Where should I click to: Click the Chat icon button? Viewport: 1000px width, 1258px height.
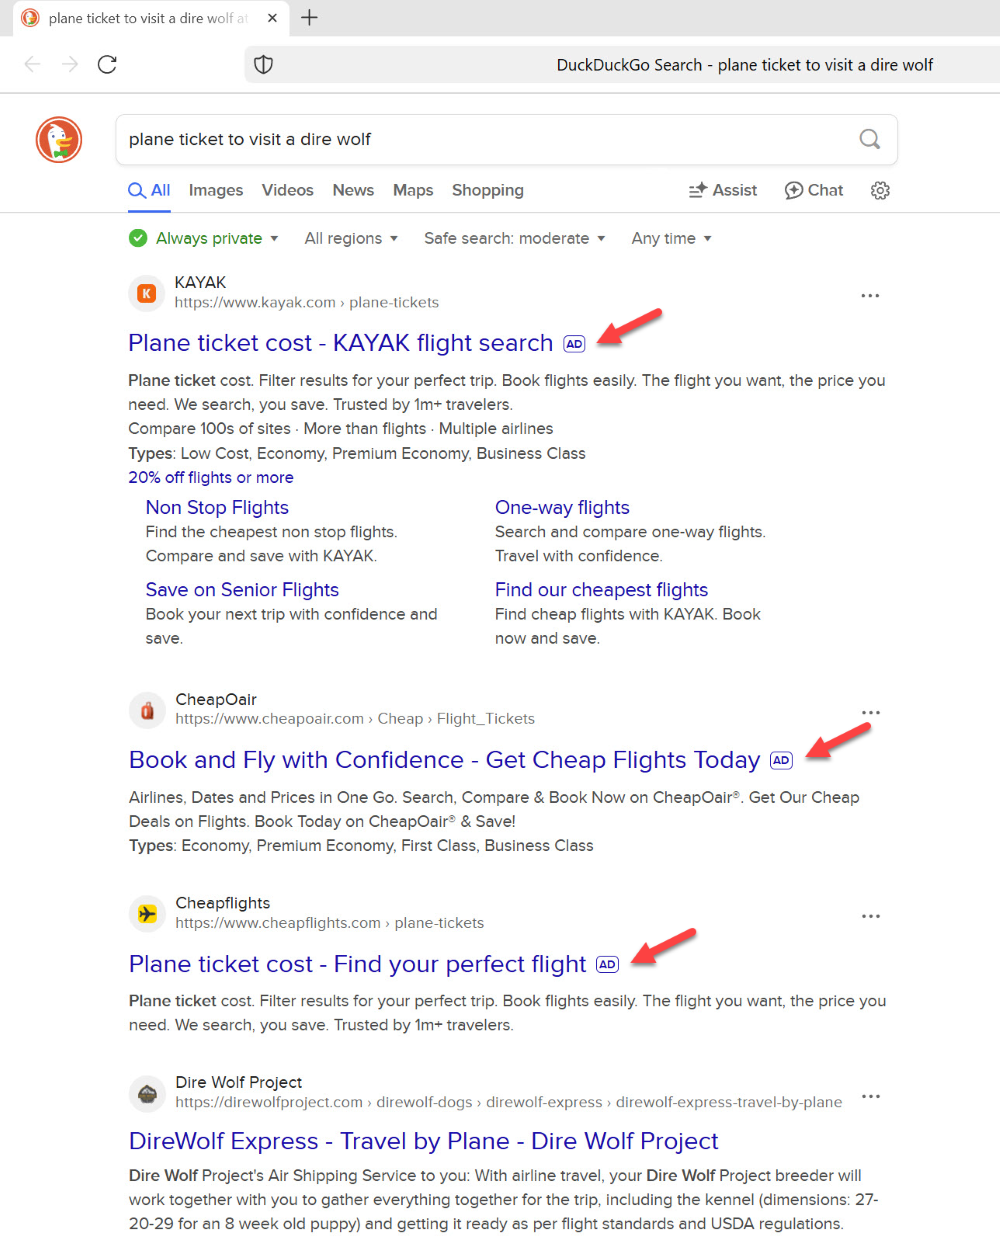click(x=814, y=190)
